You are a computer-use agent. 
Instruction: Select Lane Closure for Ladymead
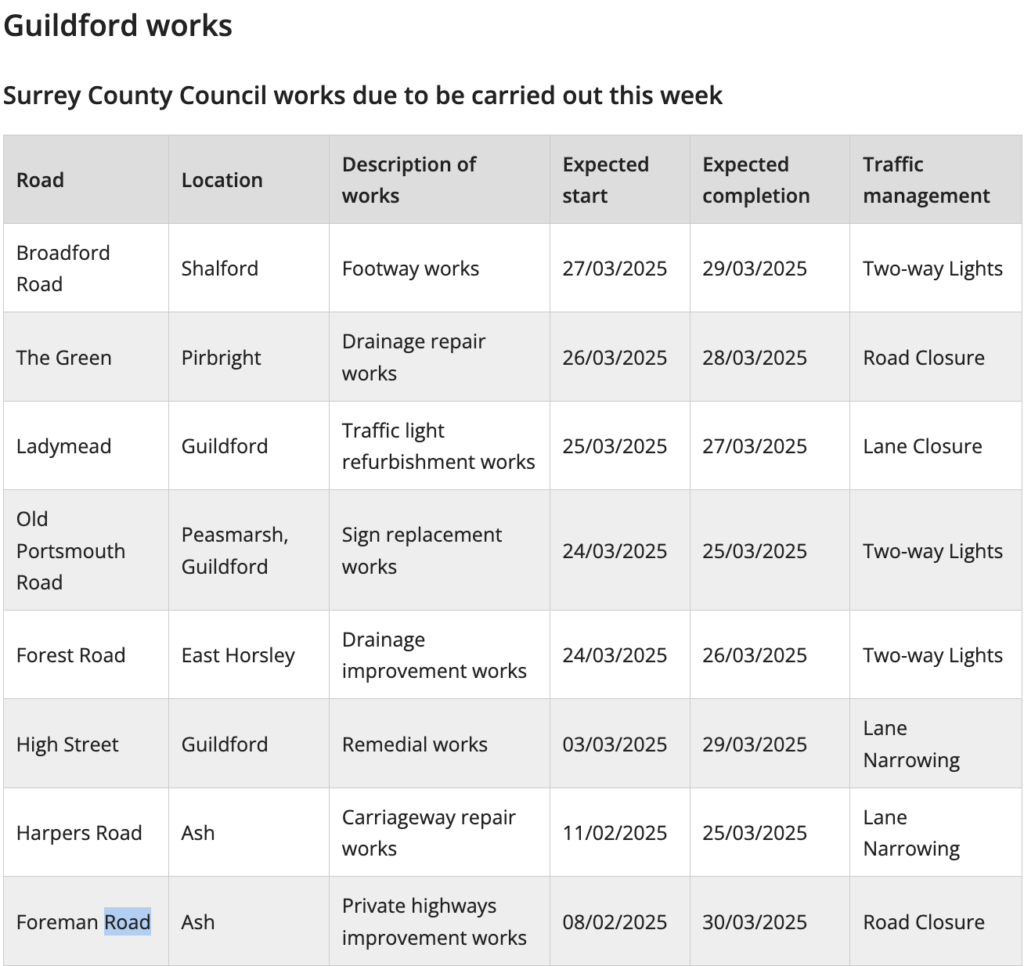922,446
